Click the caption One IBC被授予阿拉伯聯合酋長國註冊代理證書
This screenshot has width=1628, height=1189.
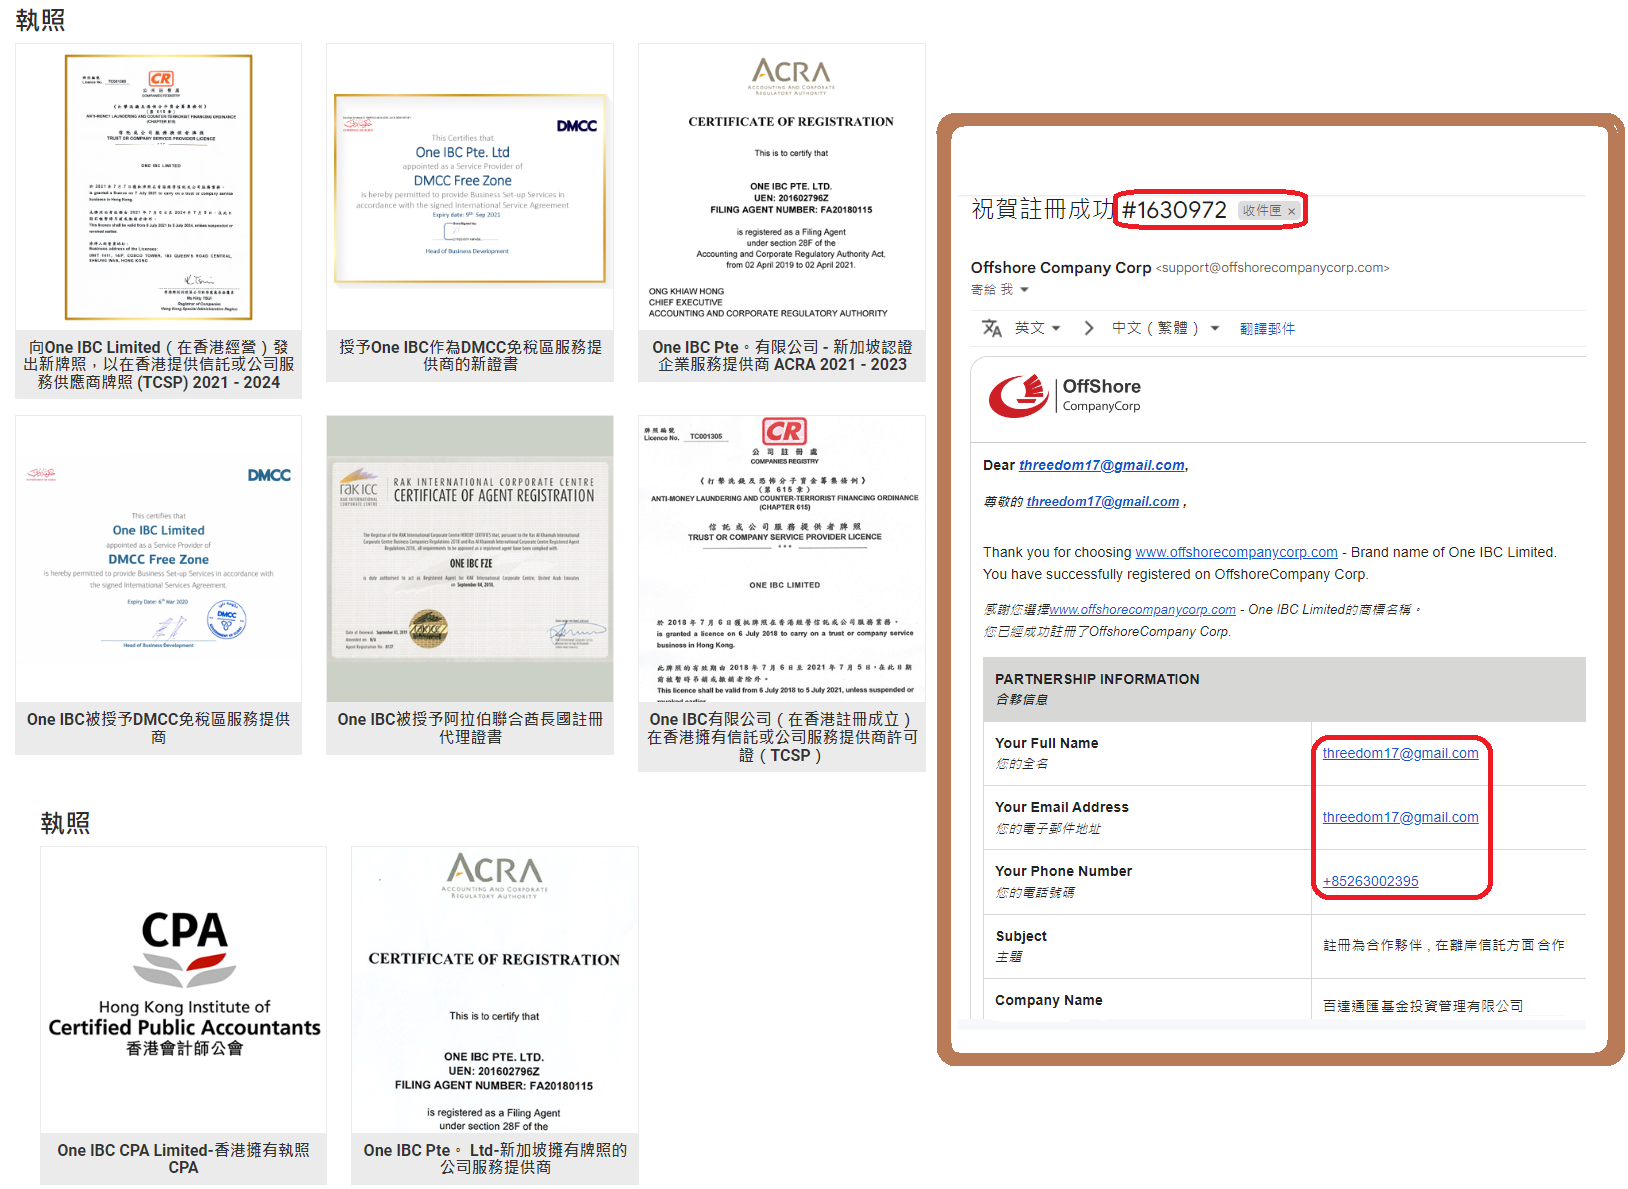470,728
